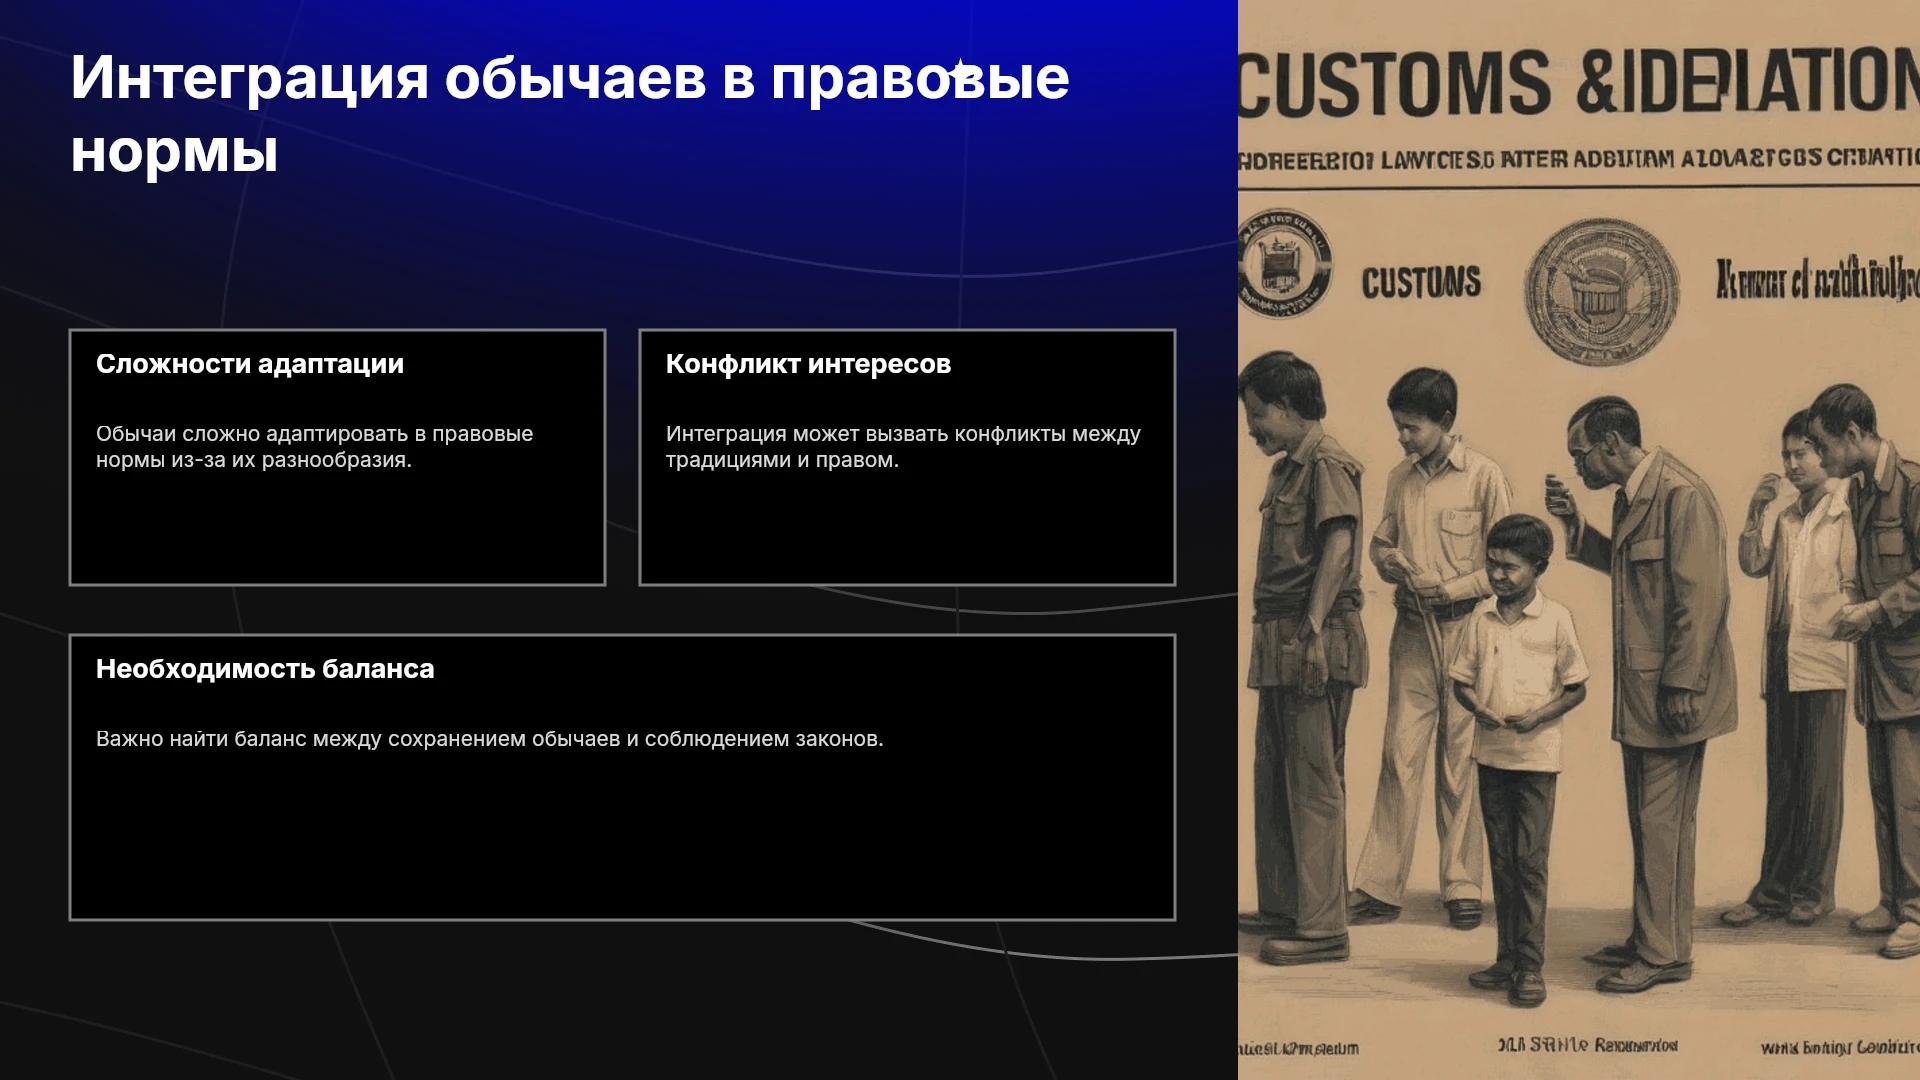Image resolution: width=1920 pixels, height=1080 pixels.
Task: Click the poster subtitle line under the headline
Action: (1578, 160)
